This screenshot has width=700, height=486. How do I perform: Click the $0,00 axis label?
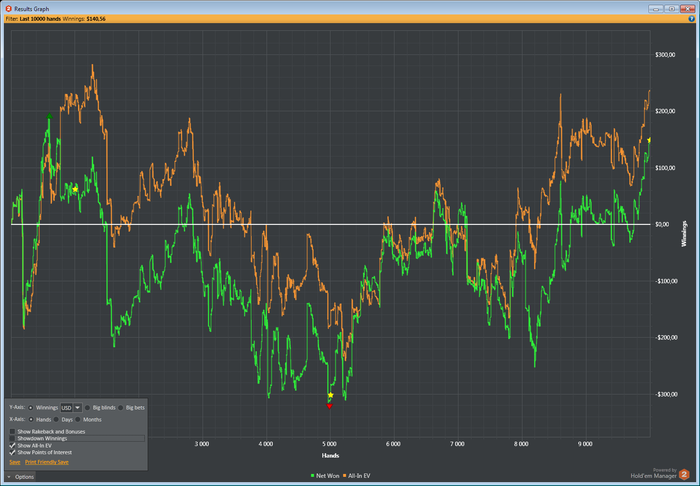662,224
